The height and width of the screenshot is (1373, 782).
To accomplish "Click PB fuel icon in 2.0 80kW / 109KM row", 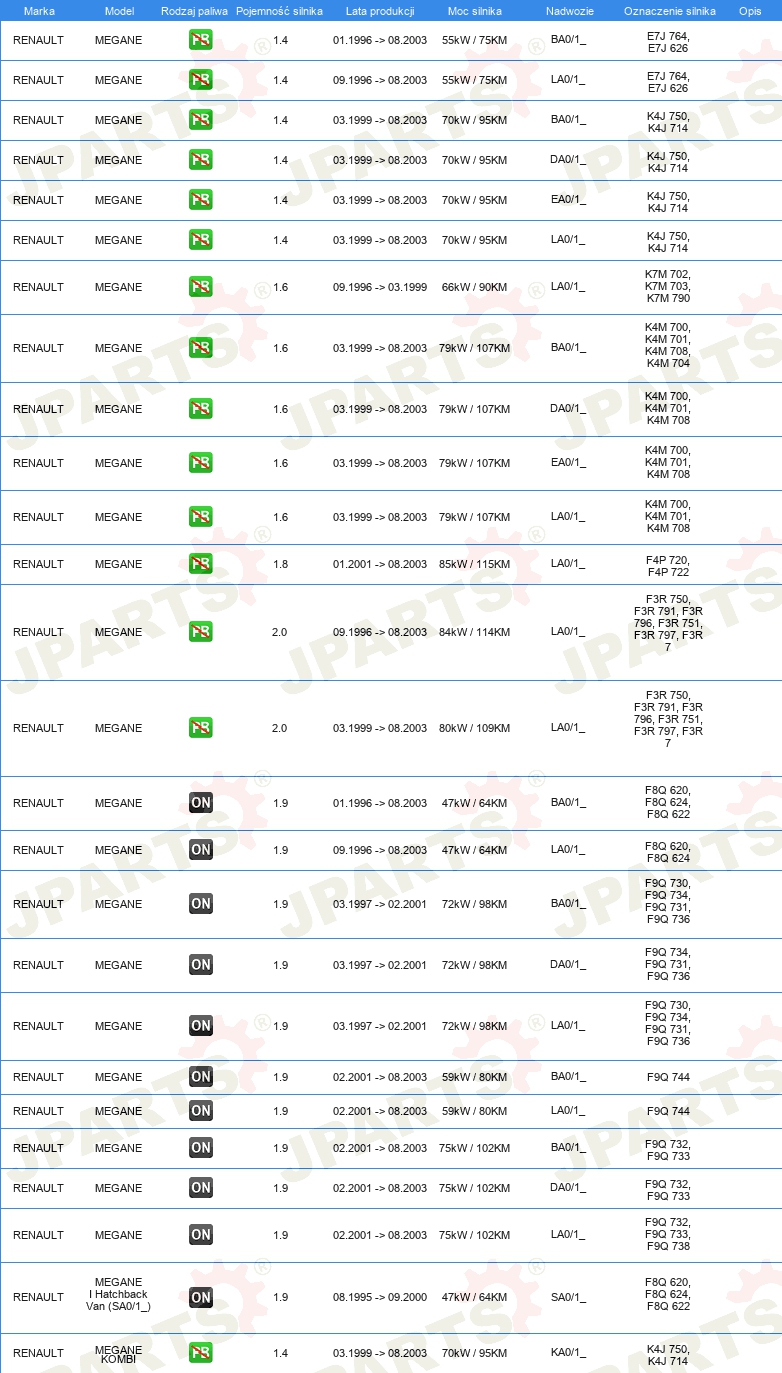I will pos(201,728).
